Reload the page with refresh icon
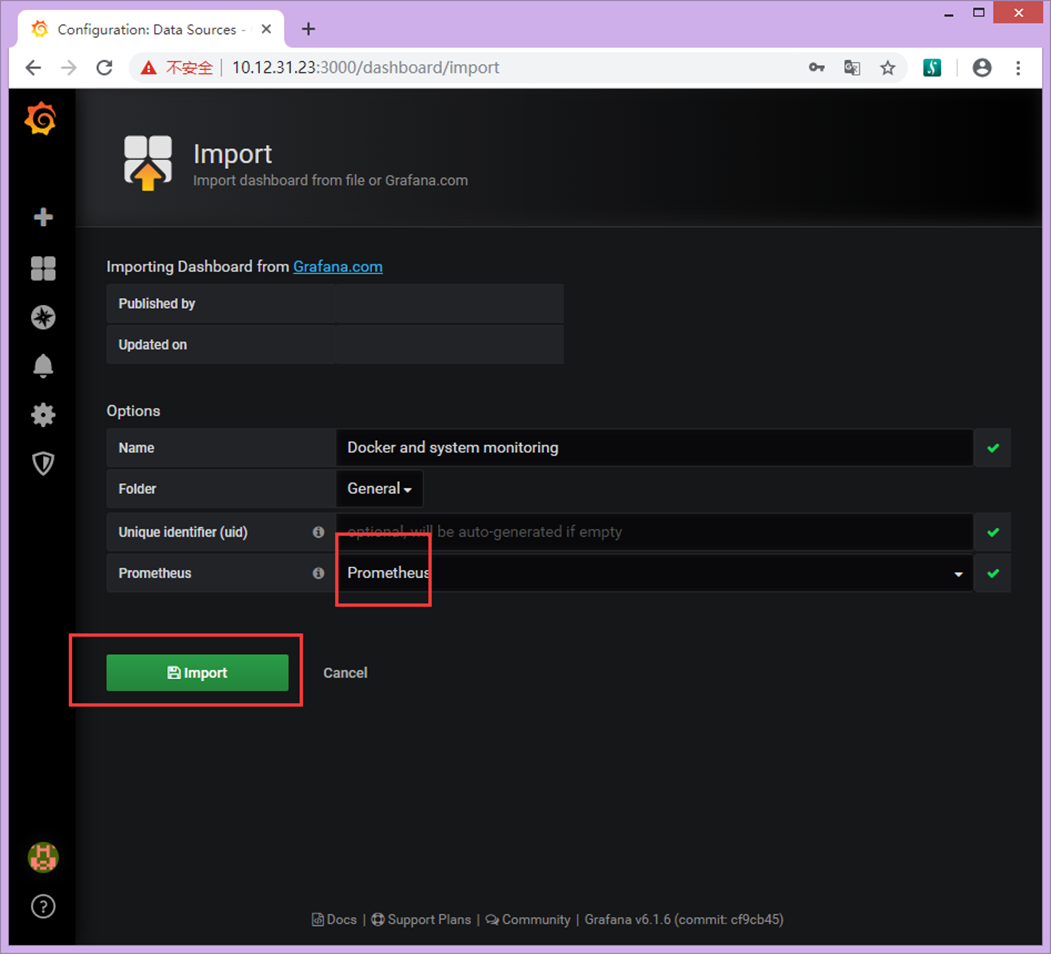Viewport: 1051px width, 954px height. 105,68
